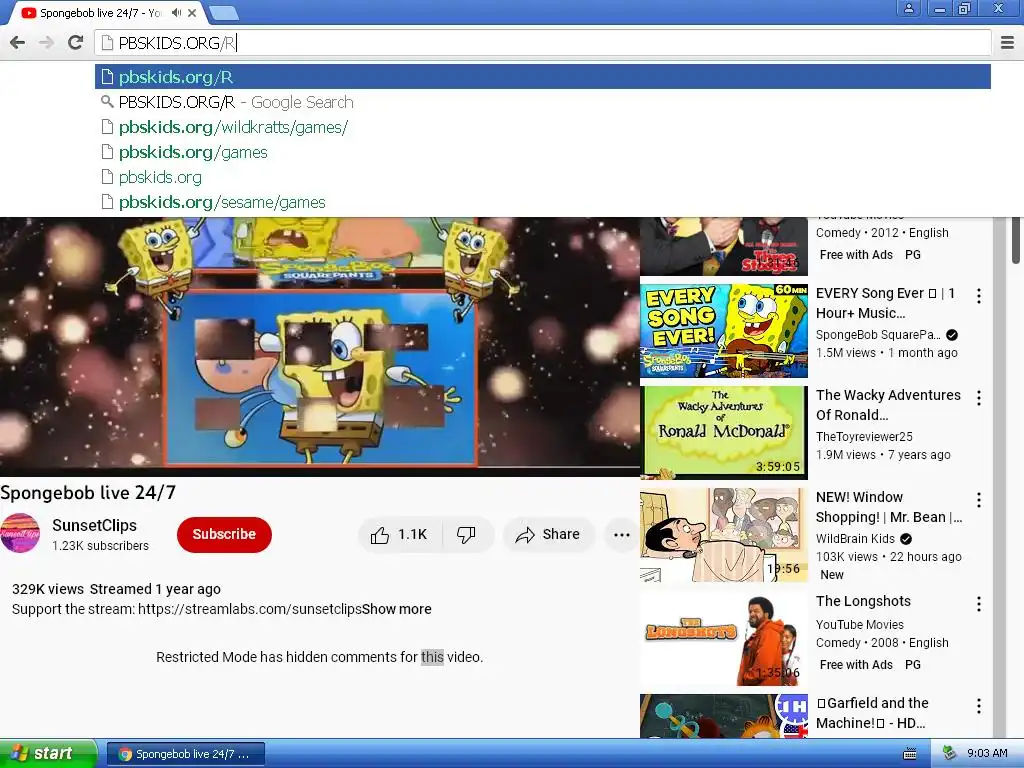Open the more actions ellipsis under video
The image size is (1024, 768).
(x=621, y=535)
